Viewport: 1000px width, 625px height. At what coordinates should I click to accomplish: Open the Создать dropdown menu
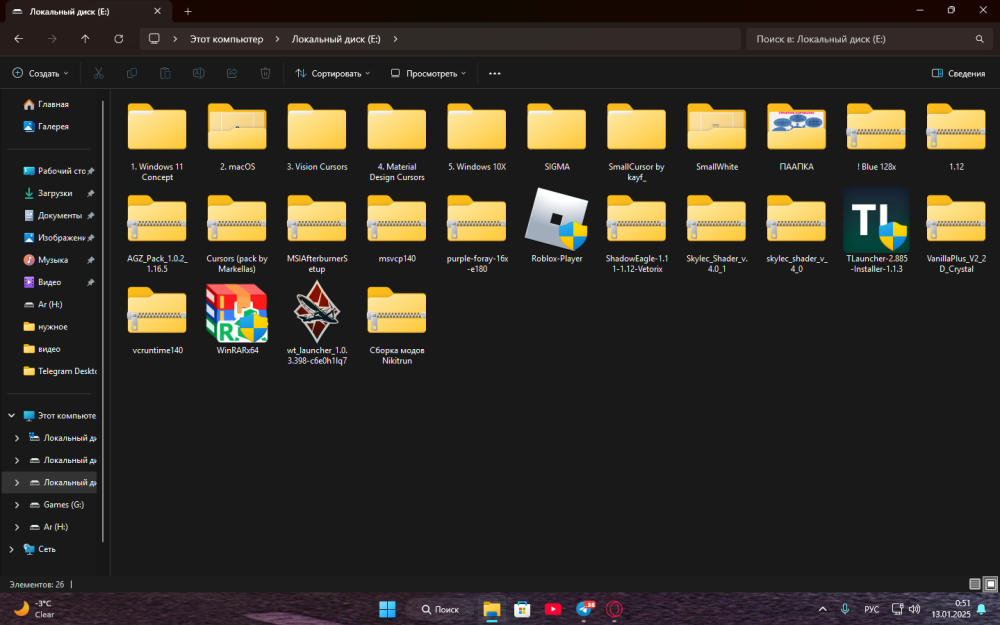tap(40, 73)
